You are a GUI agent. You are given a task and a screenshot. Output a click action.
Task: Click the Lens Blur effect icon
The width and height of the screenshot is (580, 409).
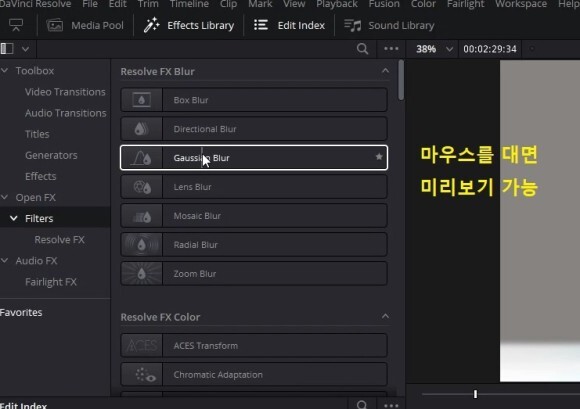point(142,187)
